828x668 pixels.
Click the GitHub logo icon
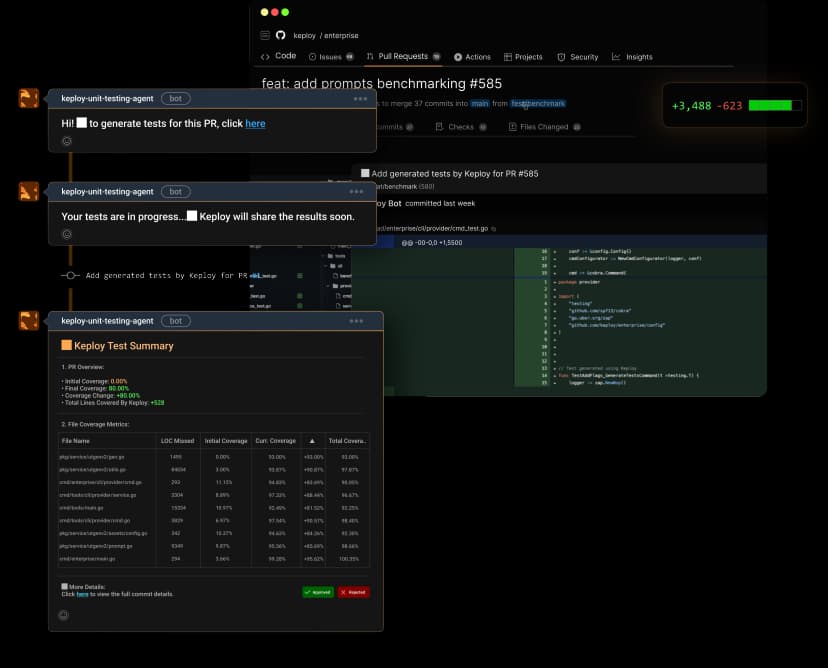click(x=280, y=35)
